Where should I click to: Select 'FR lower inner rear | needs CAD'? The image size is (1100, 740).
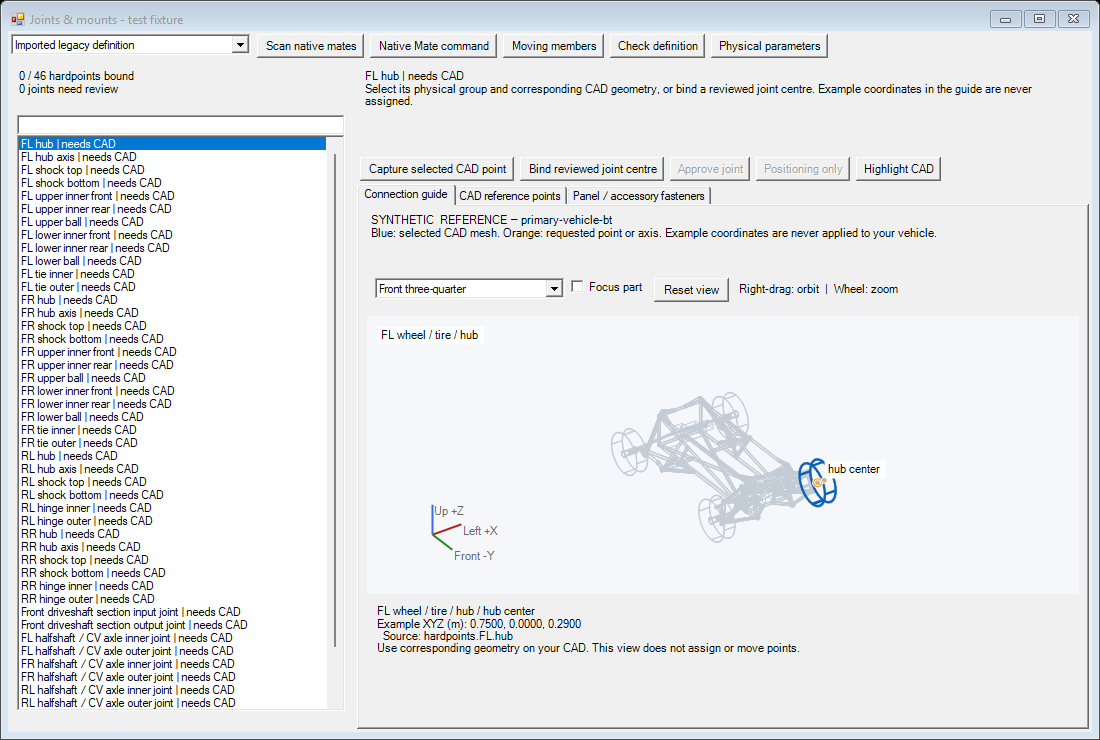(172, 404)
